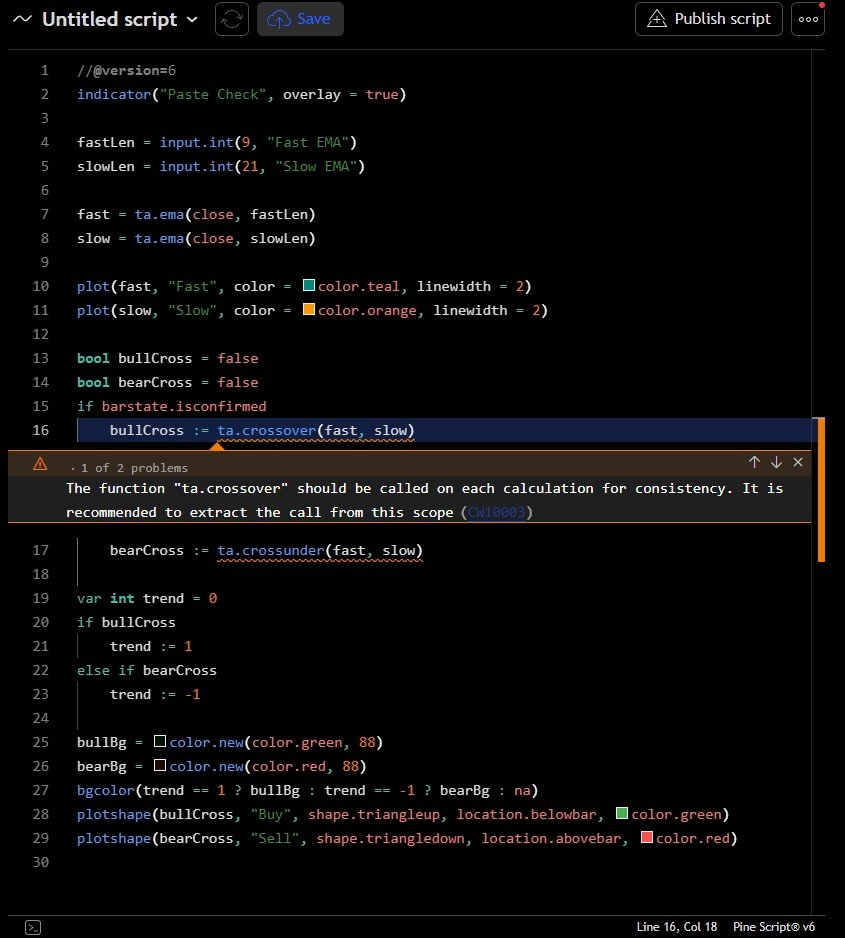
Task: Click ta.crossover on line 16
Action: 267,430
